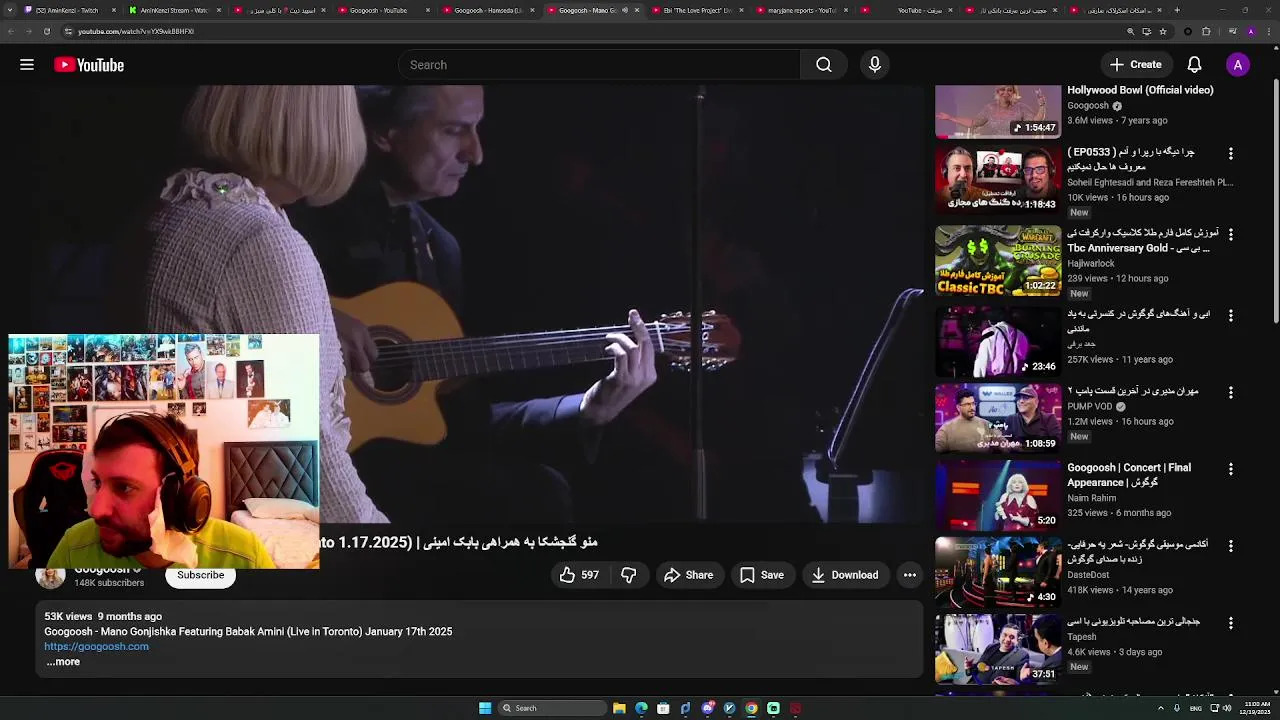Viewport: 1280px width, 720px height.
Task: Open the browser extensions icon
Action: (1206, 31)
